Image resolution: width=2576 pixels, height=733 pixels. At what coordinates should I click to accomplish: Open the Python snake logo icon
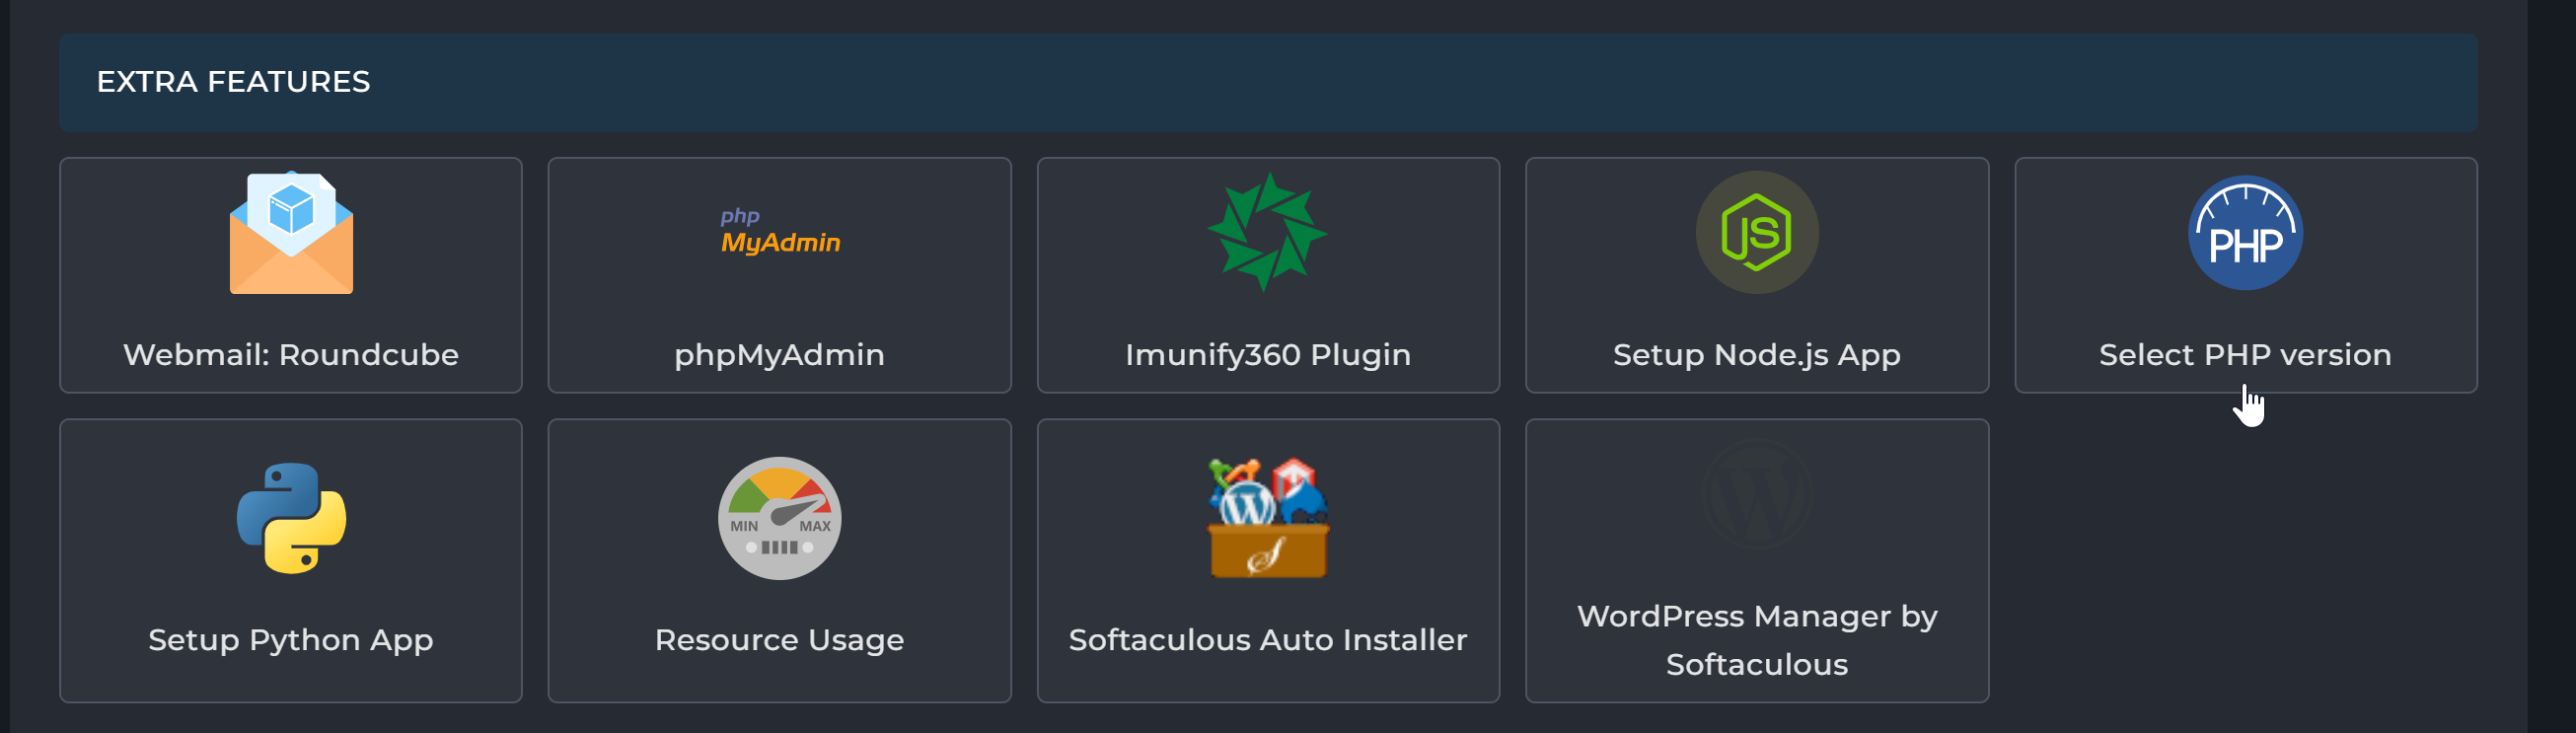pyautogui.click(x=291, y=518)
